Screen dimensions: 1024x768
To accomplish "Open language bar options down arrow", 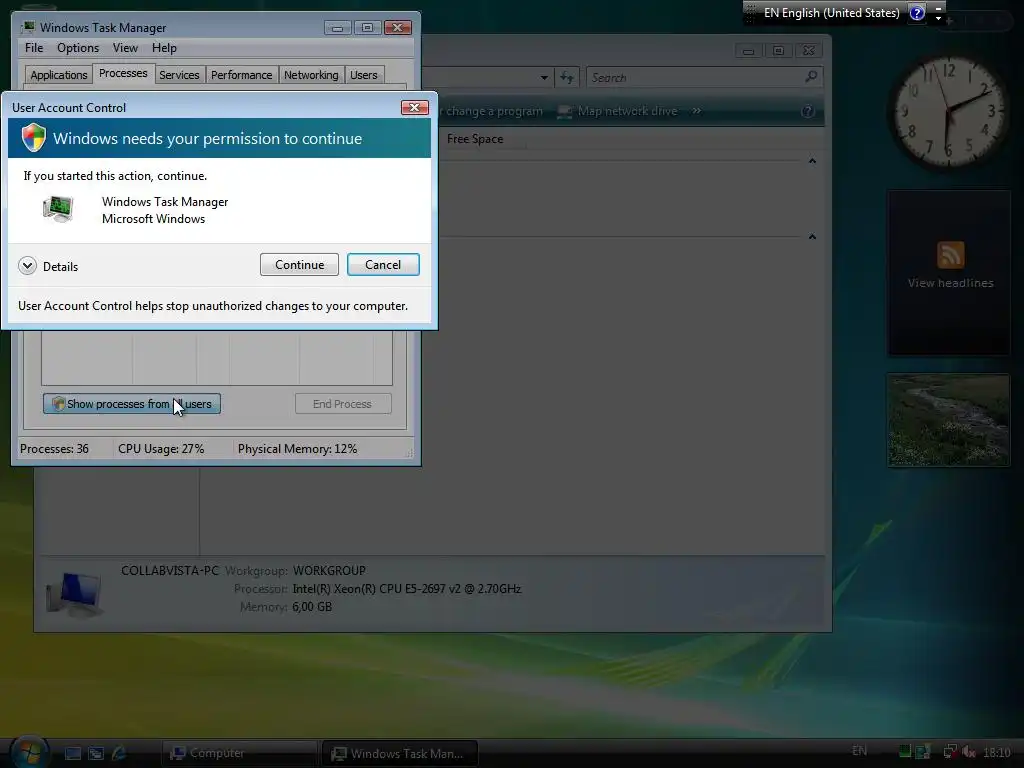I will click(938, 18).
